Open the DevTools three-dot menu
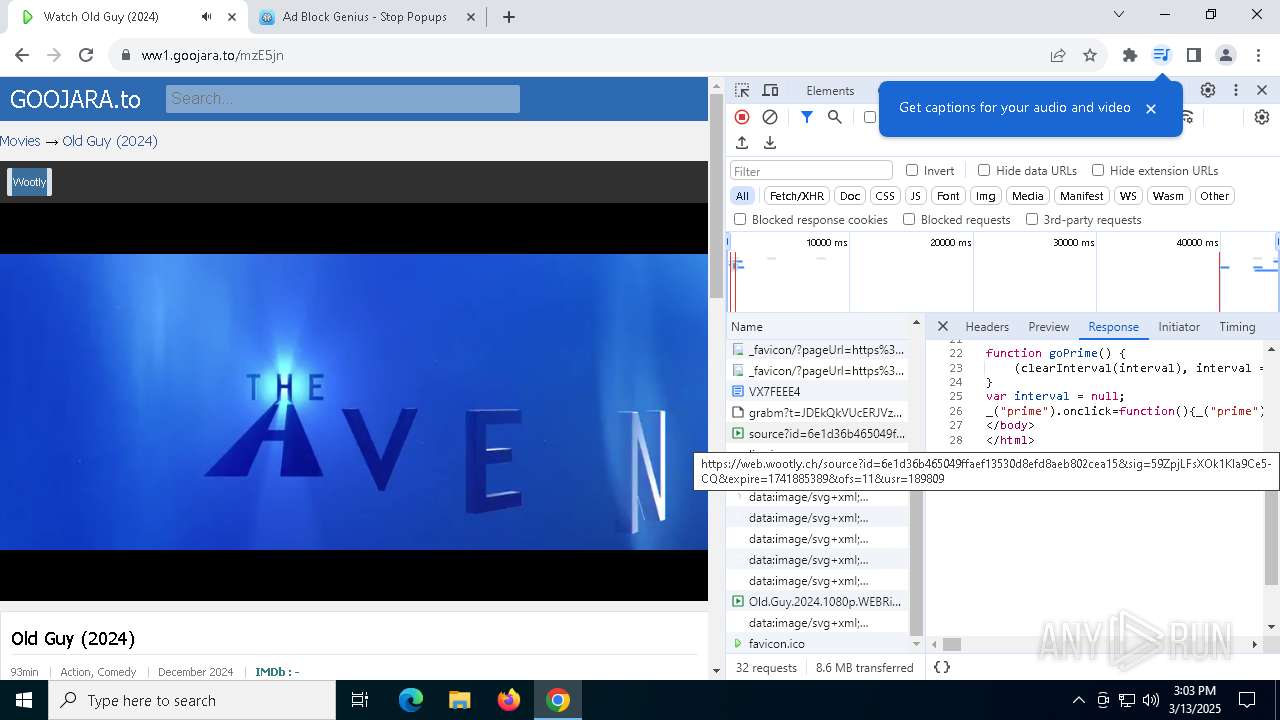This screenshot has height=720, width=1280. [1236, 90]
